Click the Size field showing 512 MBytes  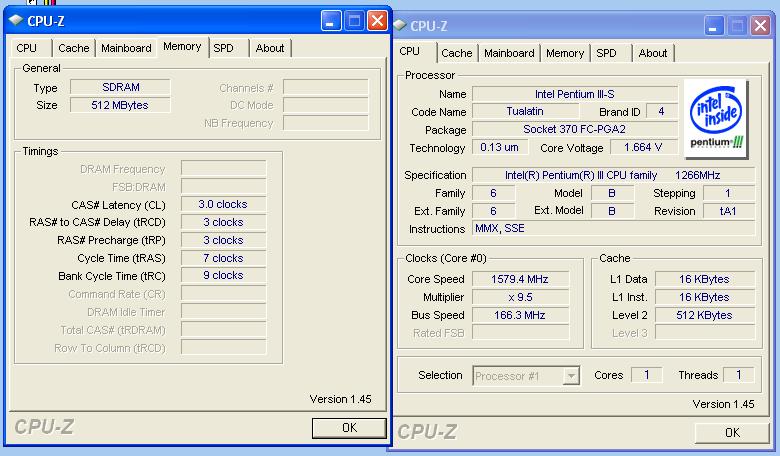120,105
